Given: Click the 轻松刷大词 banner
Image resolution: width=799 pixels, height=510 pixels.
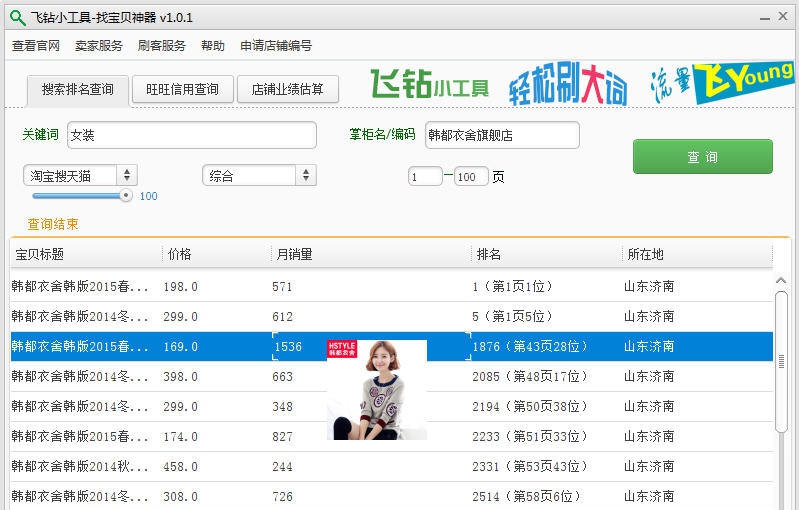Looking at the screenshot, I should pyautogui.click(x=568, y=85).
